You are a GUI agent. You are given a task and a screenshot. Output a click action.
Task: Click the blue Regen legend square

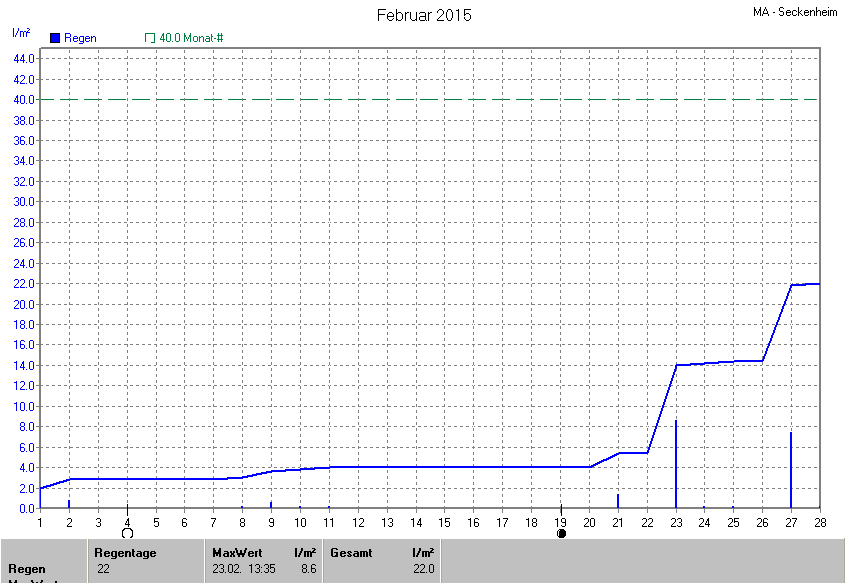[x=55, y=38]
